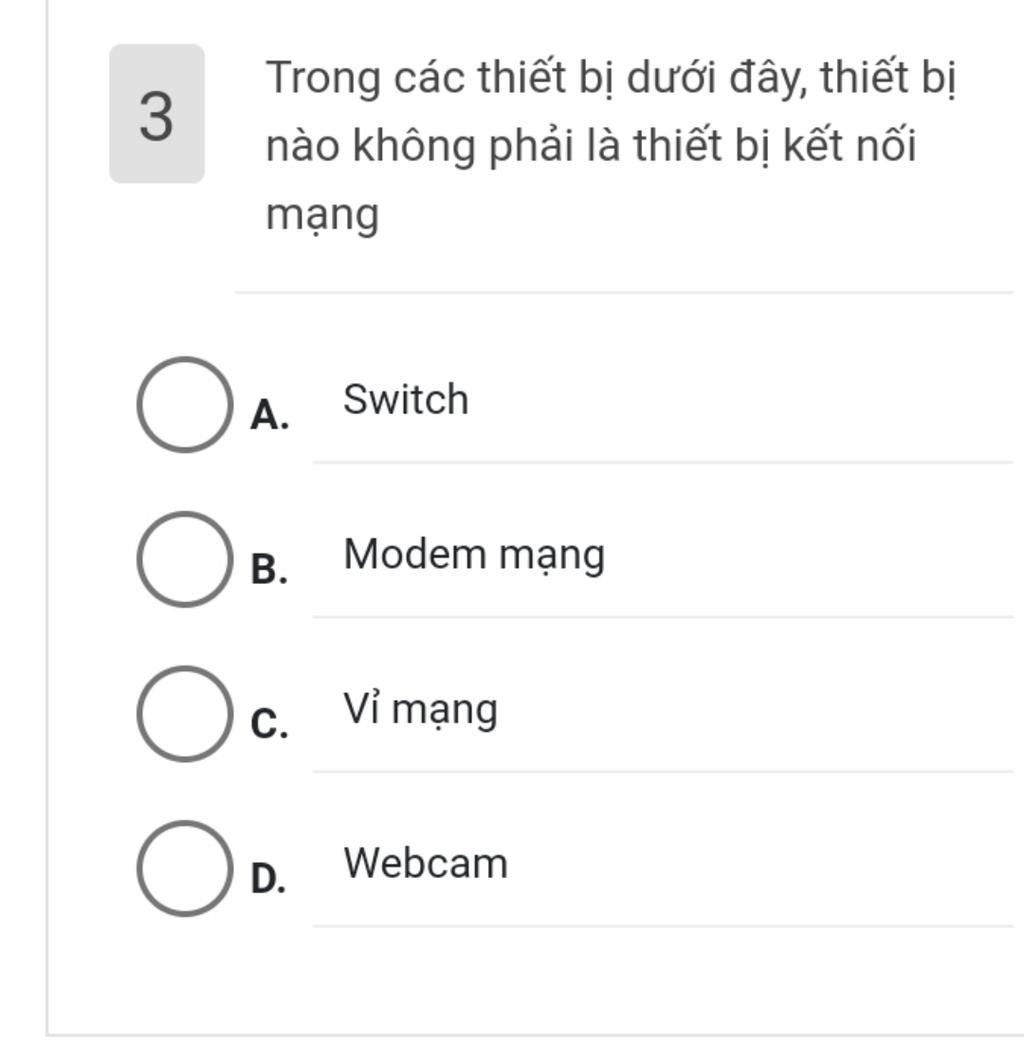This screenshot has height=1058, width=1024.
Task: Click the answer text Modem mạng
Action: tap(474, 556)
